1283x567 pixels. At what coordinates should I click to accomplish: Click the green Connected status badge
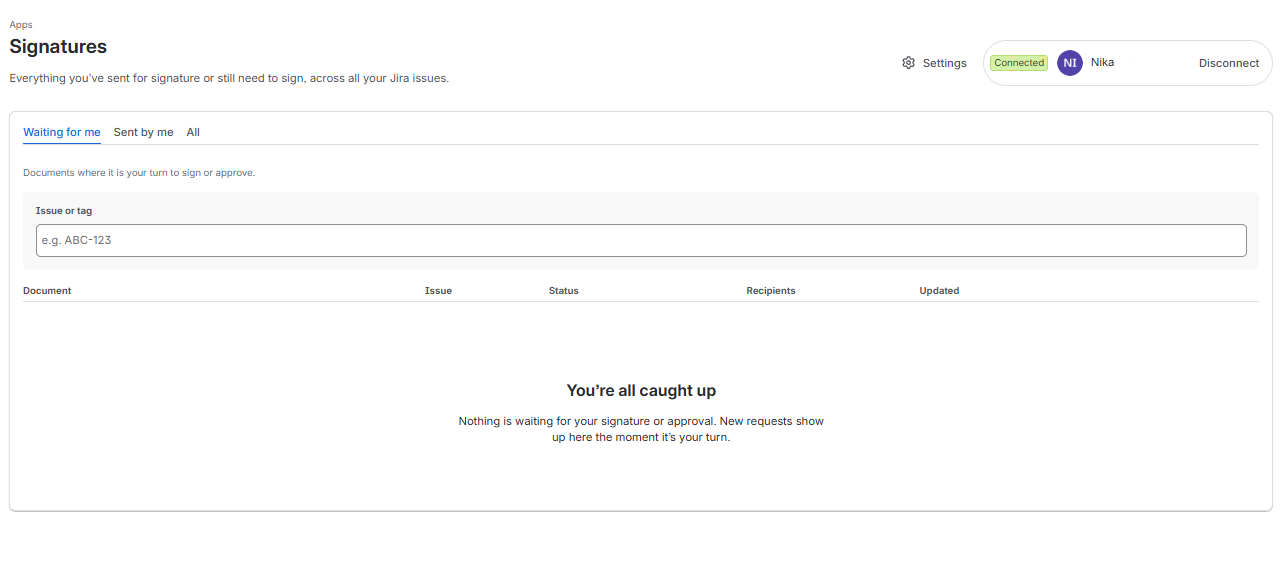(x=1019, y=63)
